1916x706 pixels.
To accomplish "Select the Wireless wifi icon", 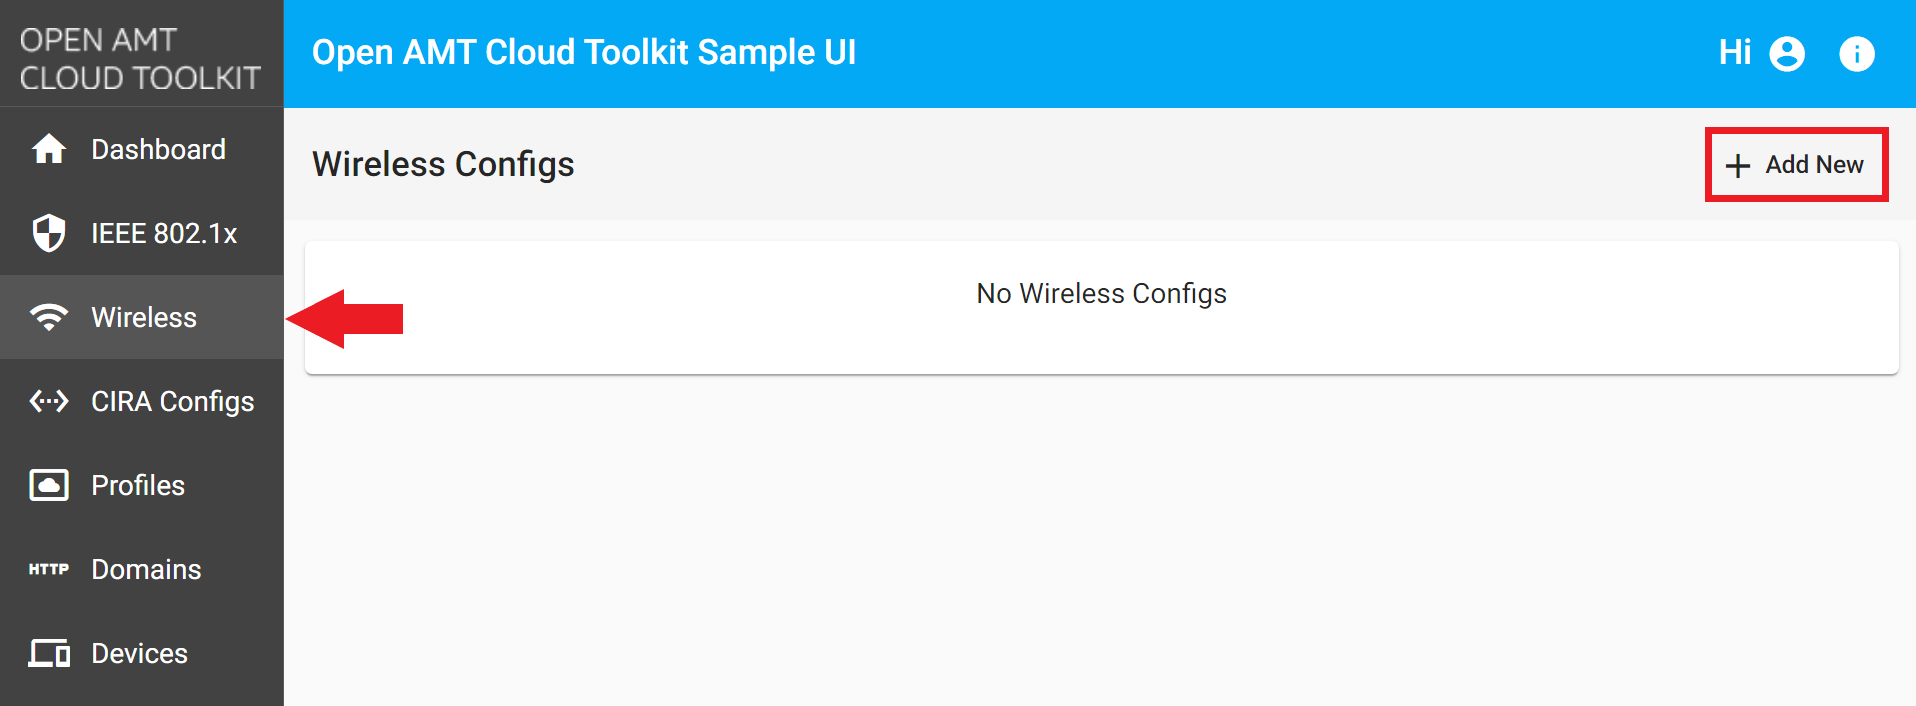I will point(47,316).
